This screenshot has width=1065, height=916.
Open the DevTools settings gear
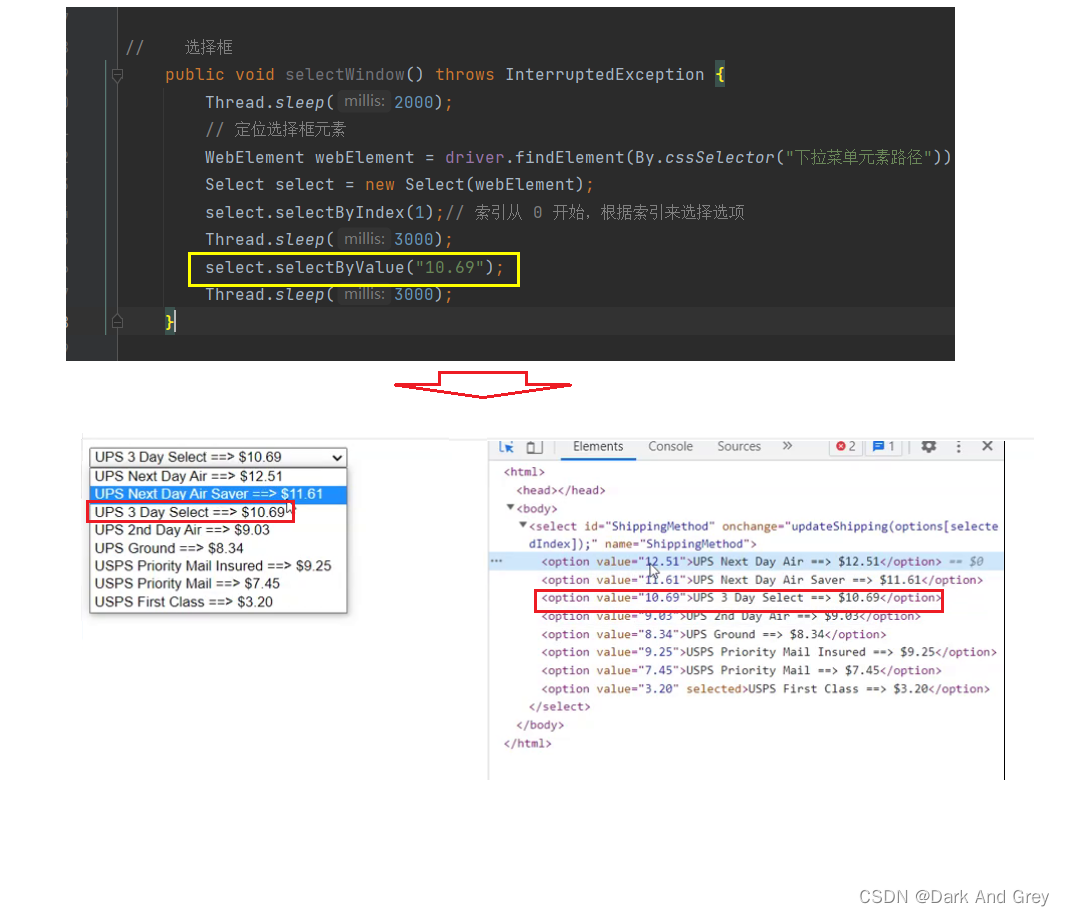click(x=928, y=446)
